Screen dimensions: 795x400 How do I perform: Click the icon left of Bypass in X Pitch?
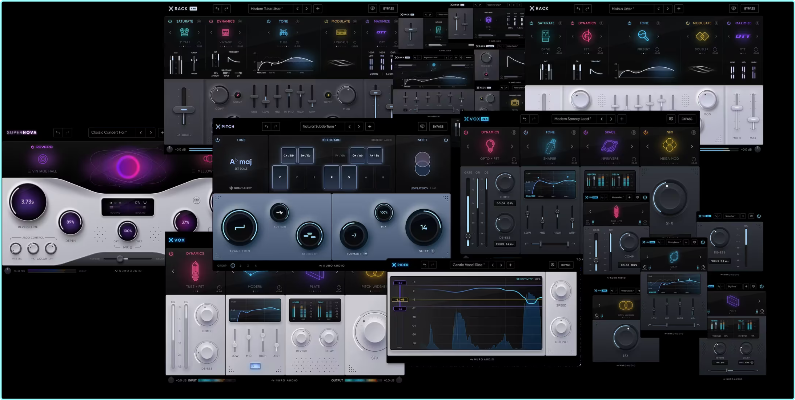tap(422, 126)
